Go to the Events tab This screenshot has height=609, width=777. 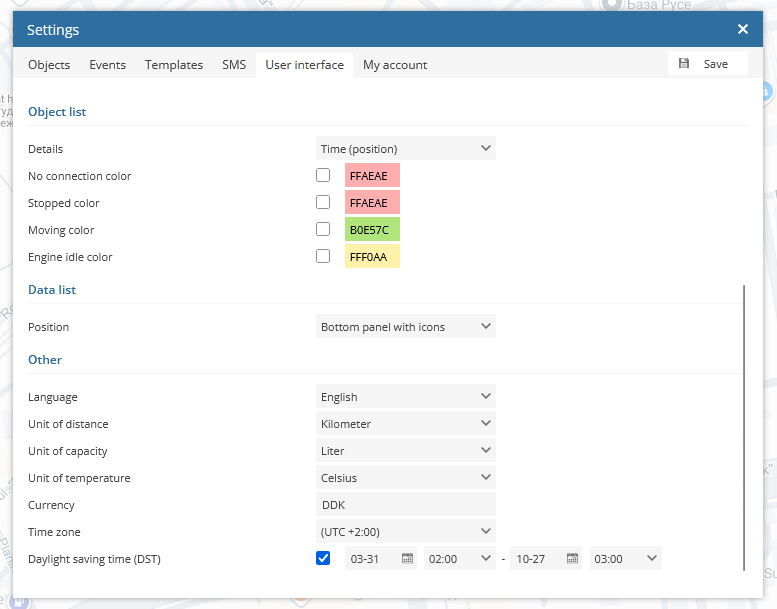point(108,65)
